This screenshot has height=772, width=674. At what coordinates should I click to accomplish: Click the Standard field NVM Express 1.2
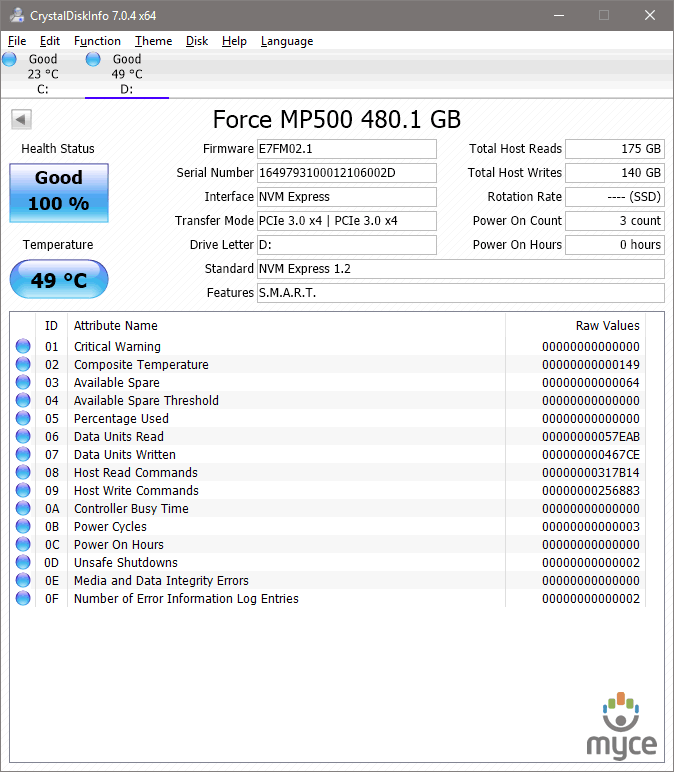click(461, 269)
